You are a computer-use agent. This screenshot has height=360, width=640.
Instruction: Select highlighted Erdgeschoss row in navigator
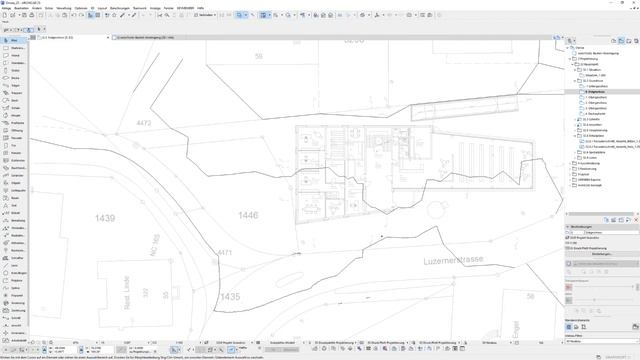602,92
